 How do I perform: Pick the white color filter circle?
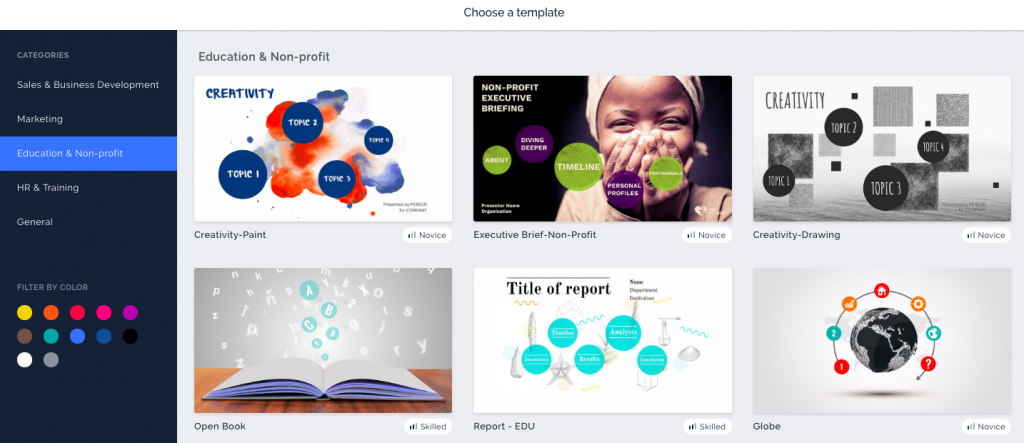[x=24, y=359]
